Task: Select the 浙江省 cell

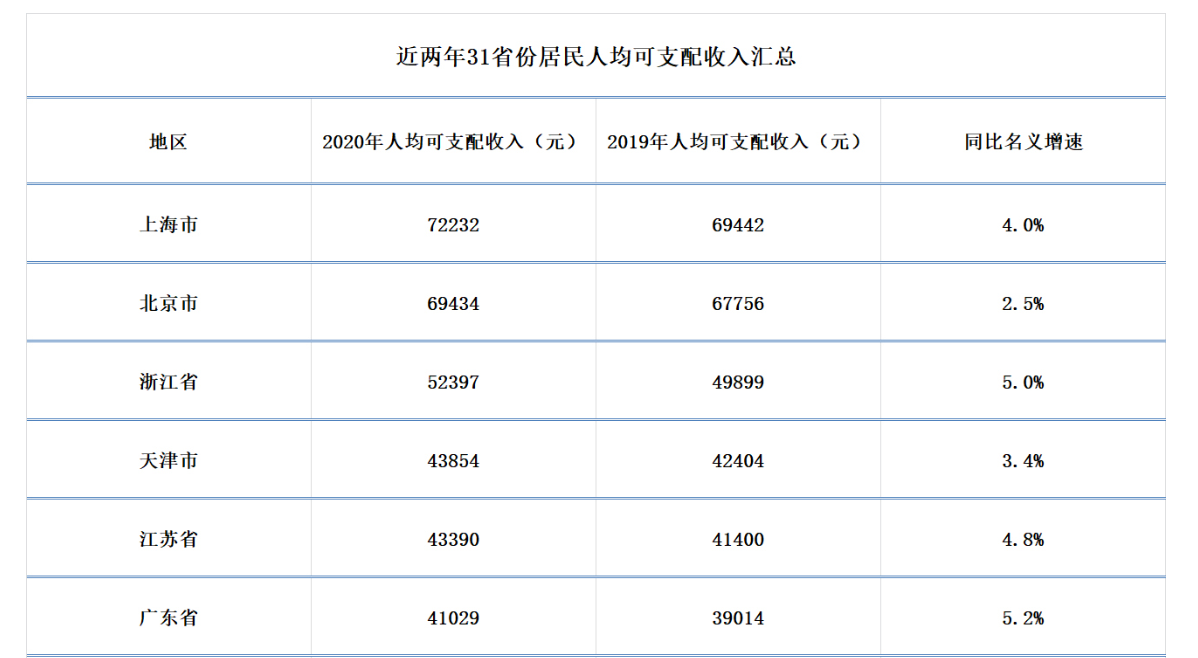Action: (168, 382)
